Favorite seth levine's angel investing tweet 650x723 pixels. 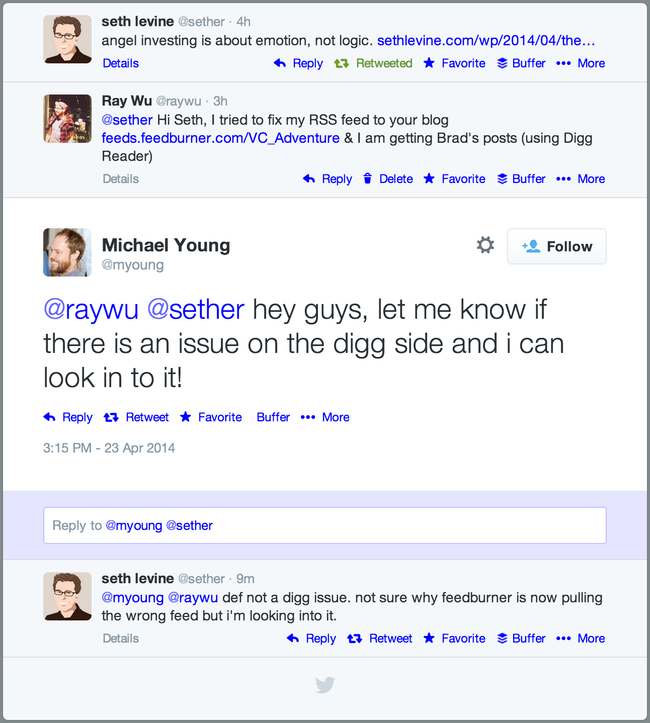(x=454, y=63)
